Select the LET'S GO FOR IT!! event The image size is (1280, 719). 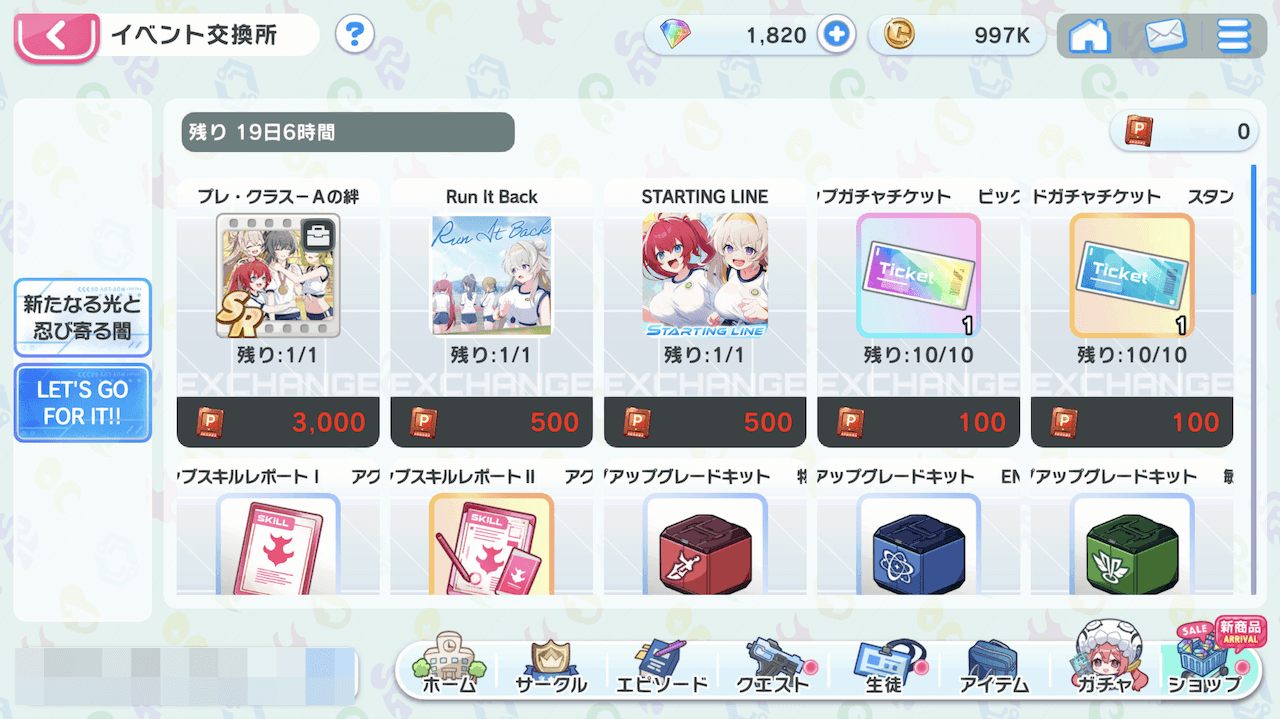pyautogui.click(x=82, y=403)
